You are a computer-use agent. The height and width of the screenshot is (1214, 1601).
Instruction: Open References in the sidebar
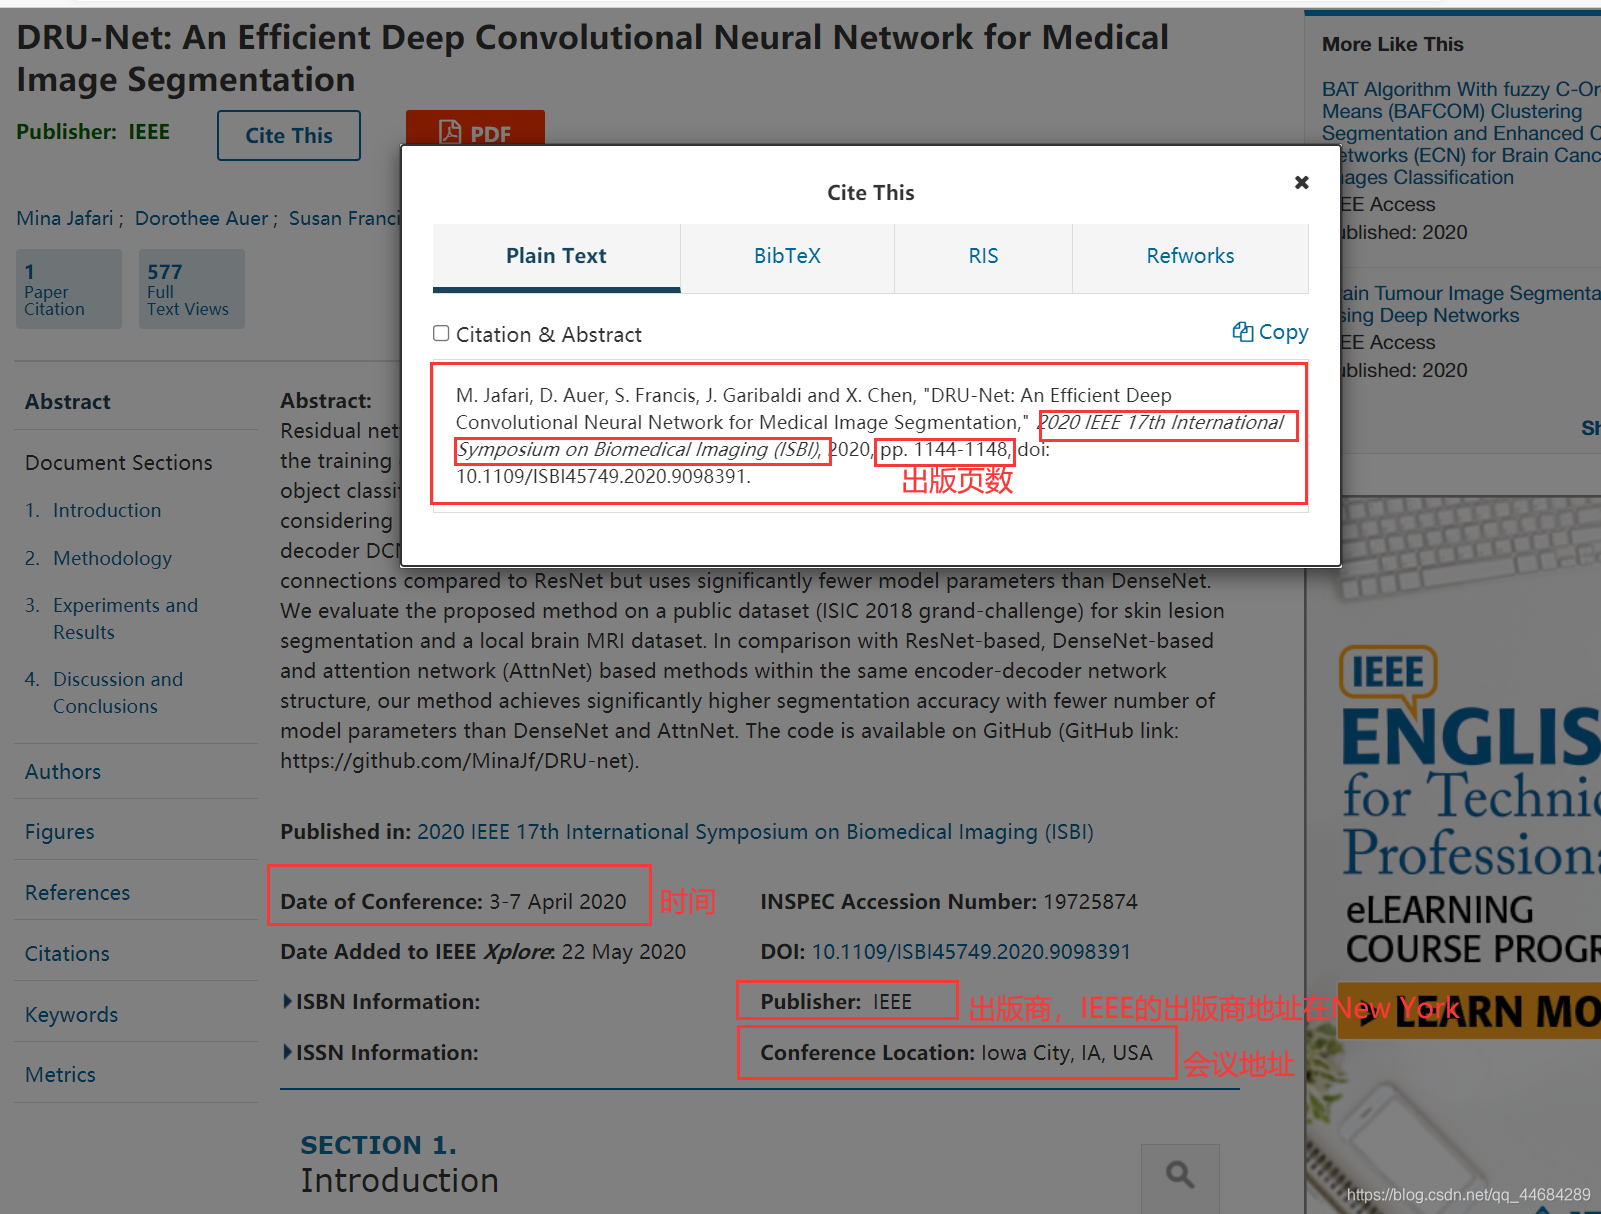point(77,893)
